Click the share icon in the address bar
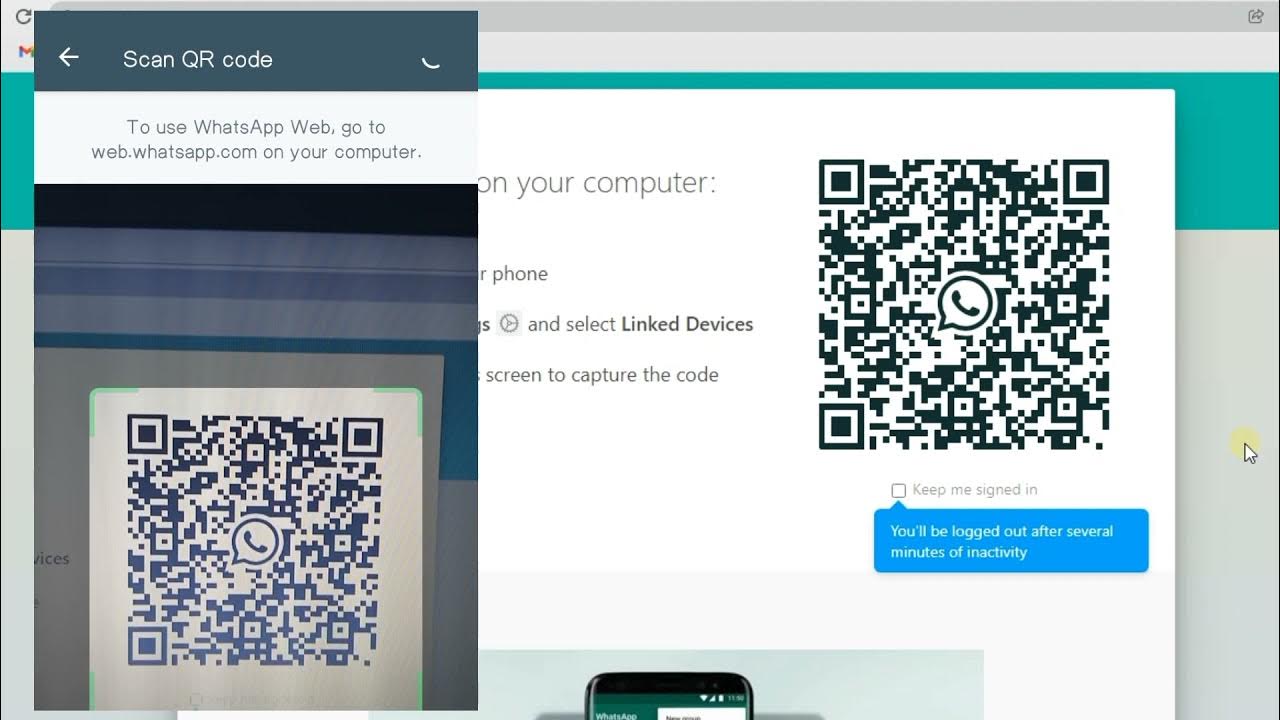Viewport: 1280px width, 720px height. [1256, 16]
